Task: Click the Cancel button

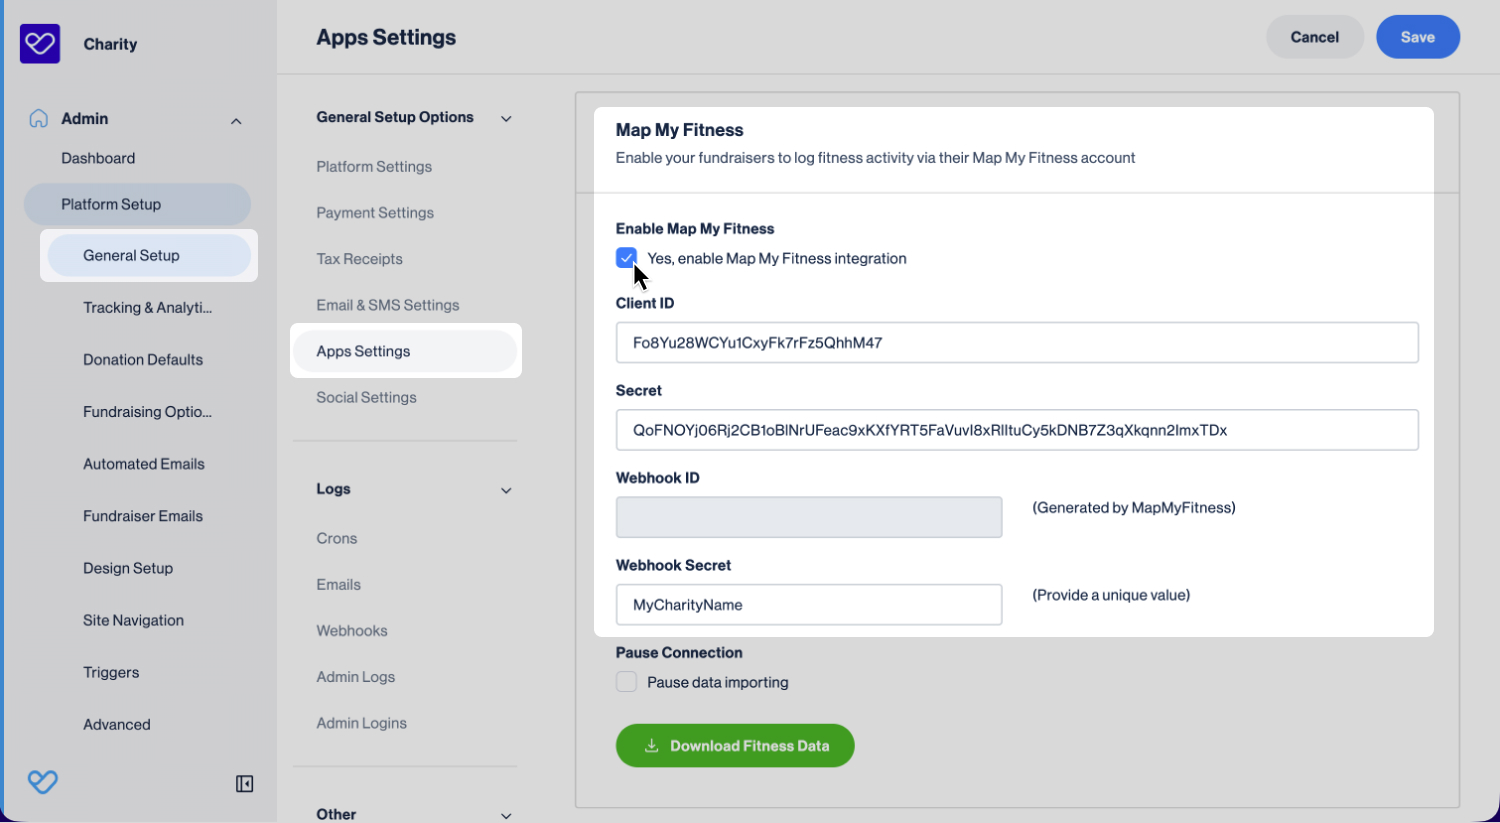Action: point(1315,37)
